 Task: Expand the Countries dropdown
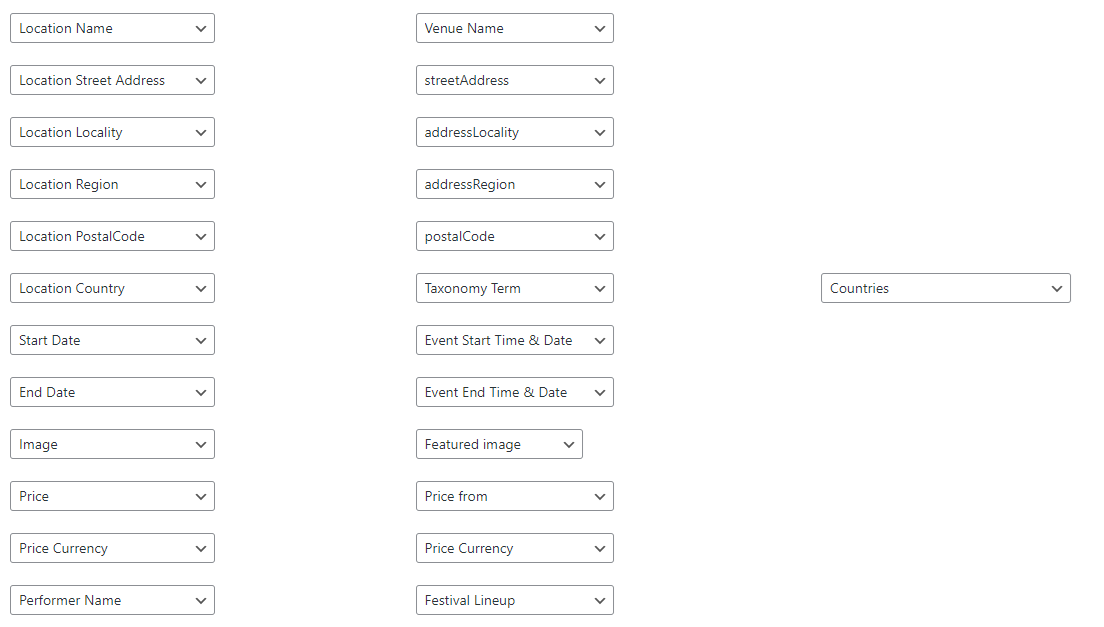[x=946, y=289]
